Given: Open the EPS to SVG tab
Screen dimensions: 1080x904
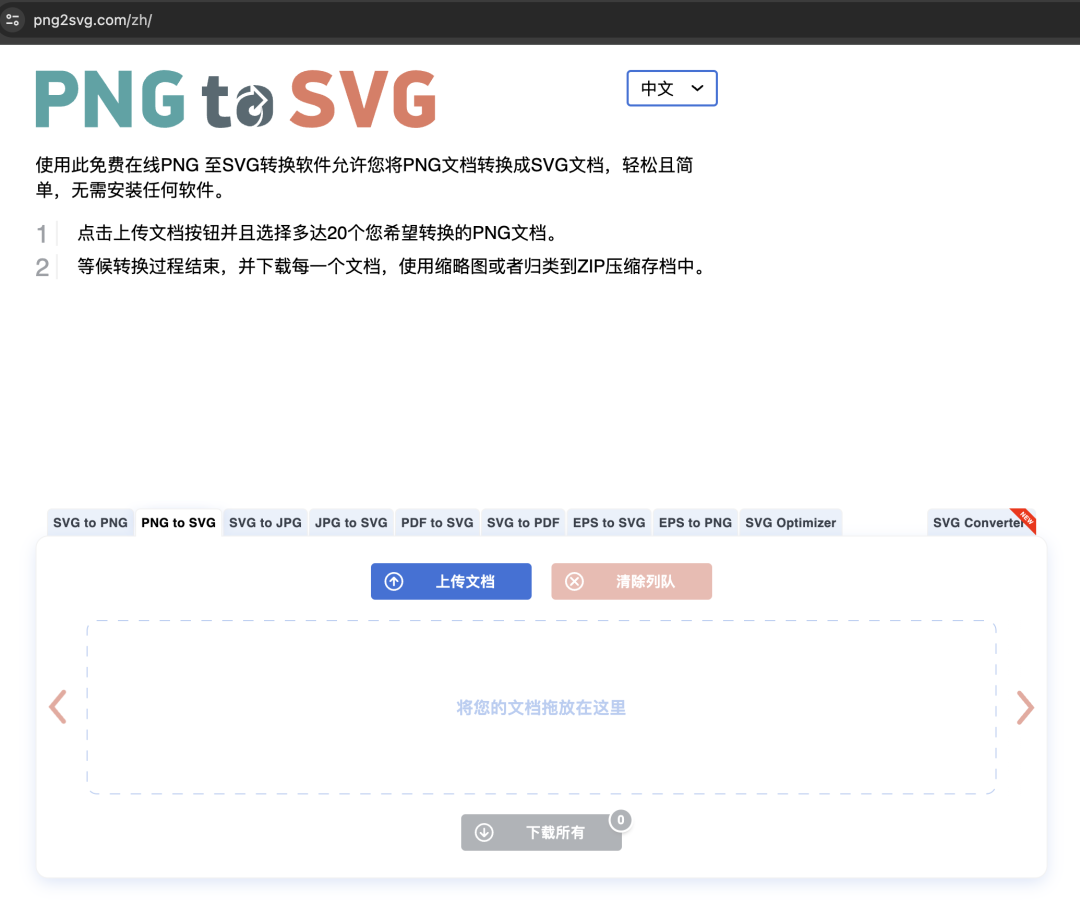Looking at the screenshot, I should (609, 523).
